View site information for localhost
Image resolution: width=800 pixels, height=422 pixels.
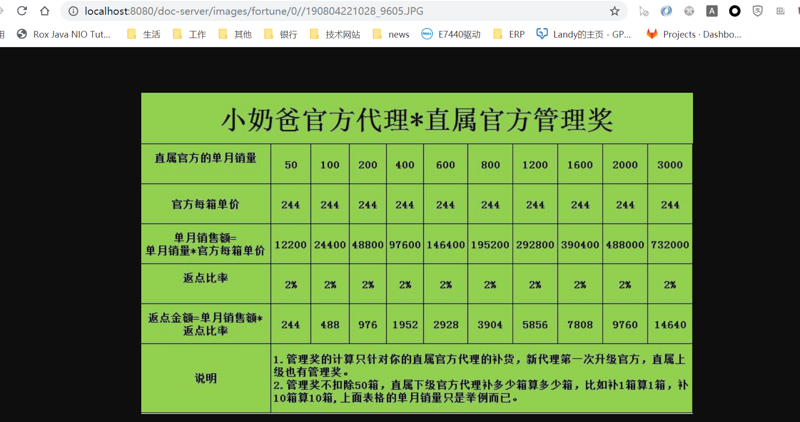(73, 11)
